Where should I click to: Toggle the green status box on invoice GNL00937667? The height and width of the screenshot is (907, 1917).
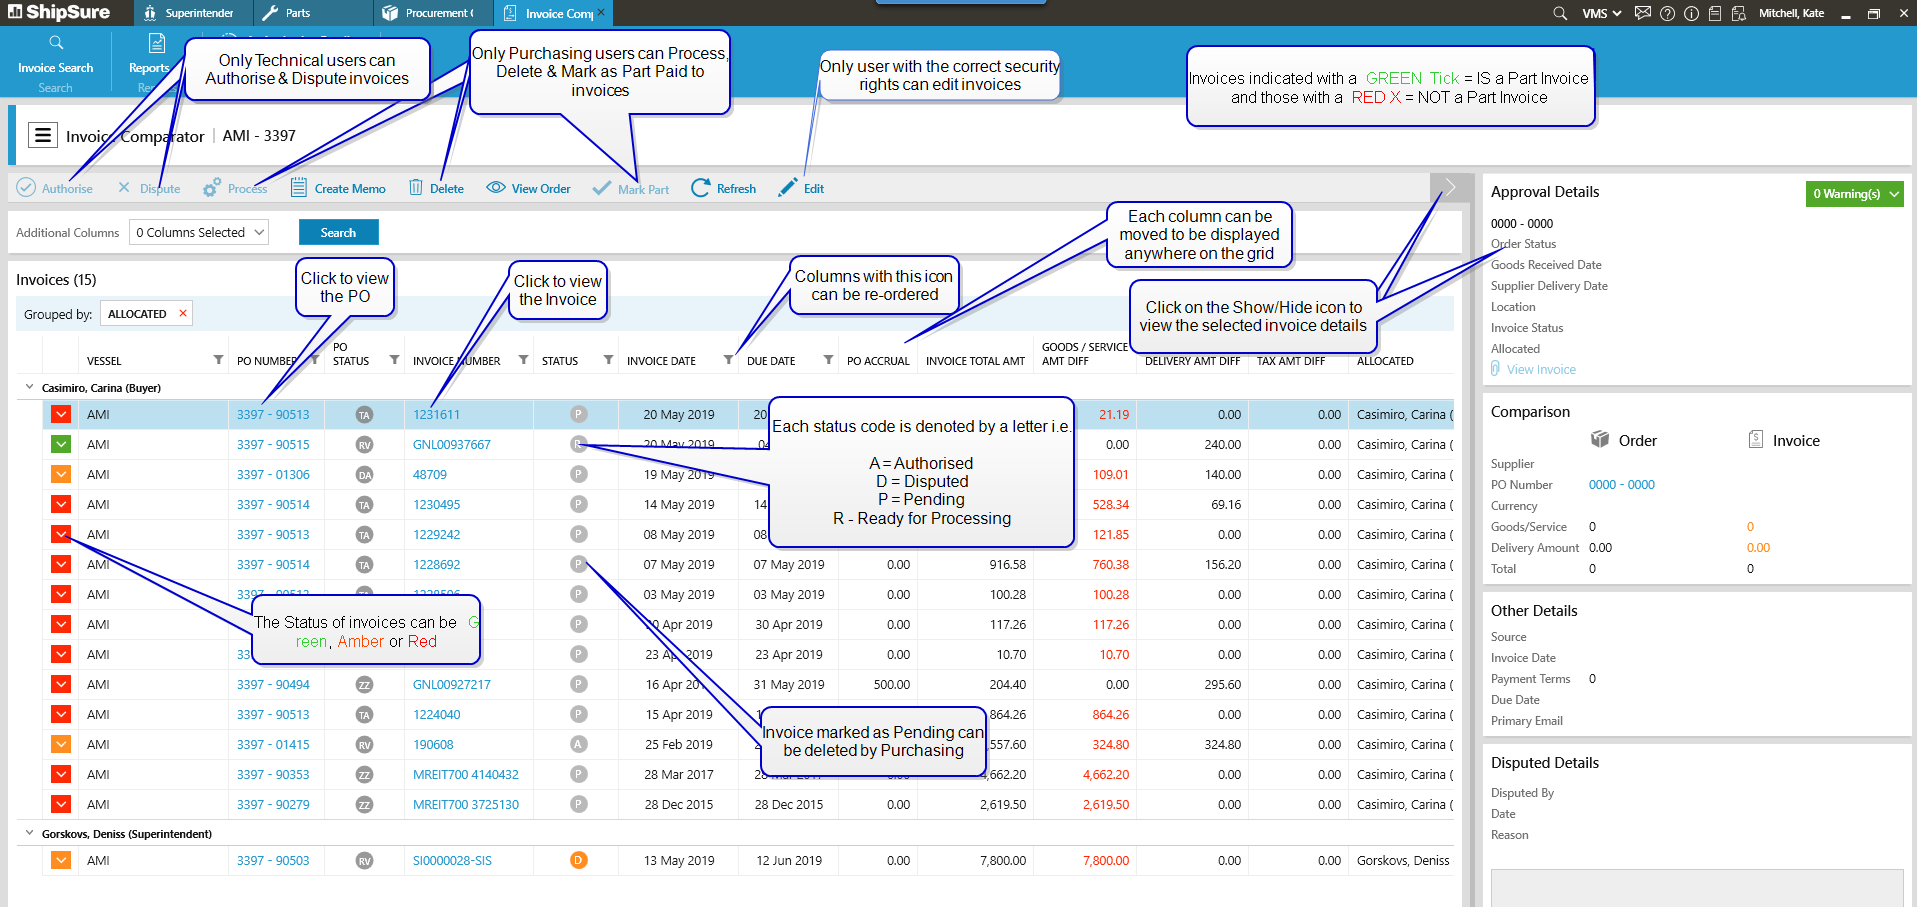point(61,445)
